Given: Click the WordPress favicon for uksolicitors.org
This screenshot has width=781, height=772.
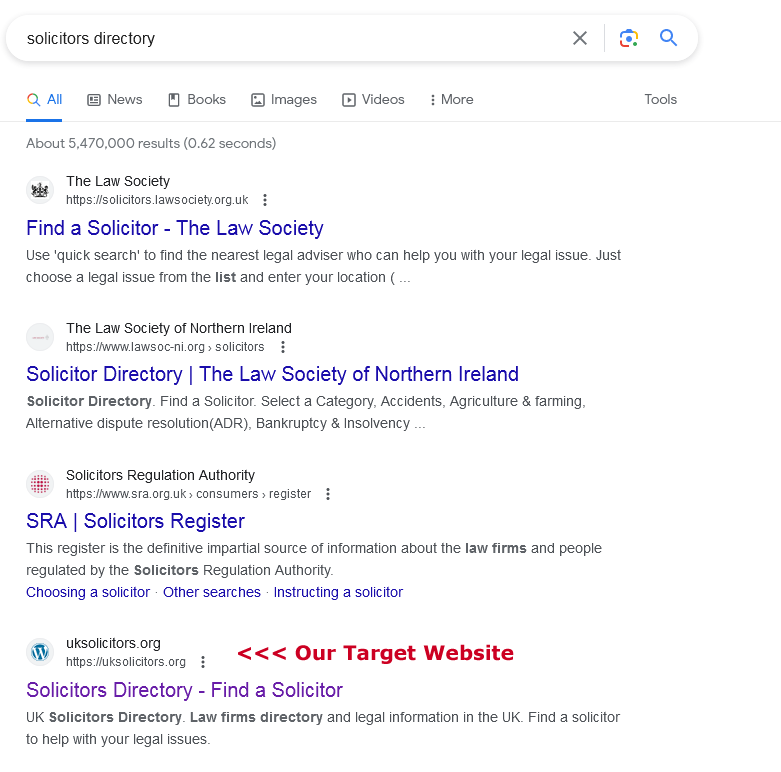Looking at the screenshot, I should coord(40,651).
